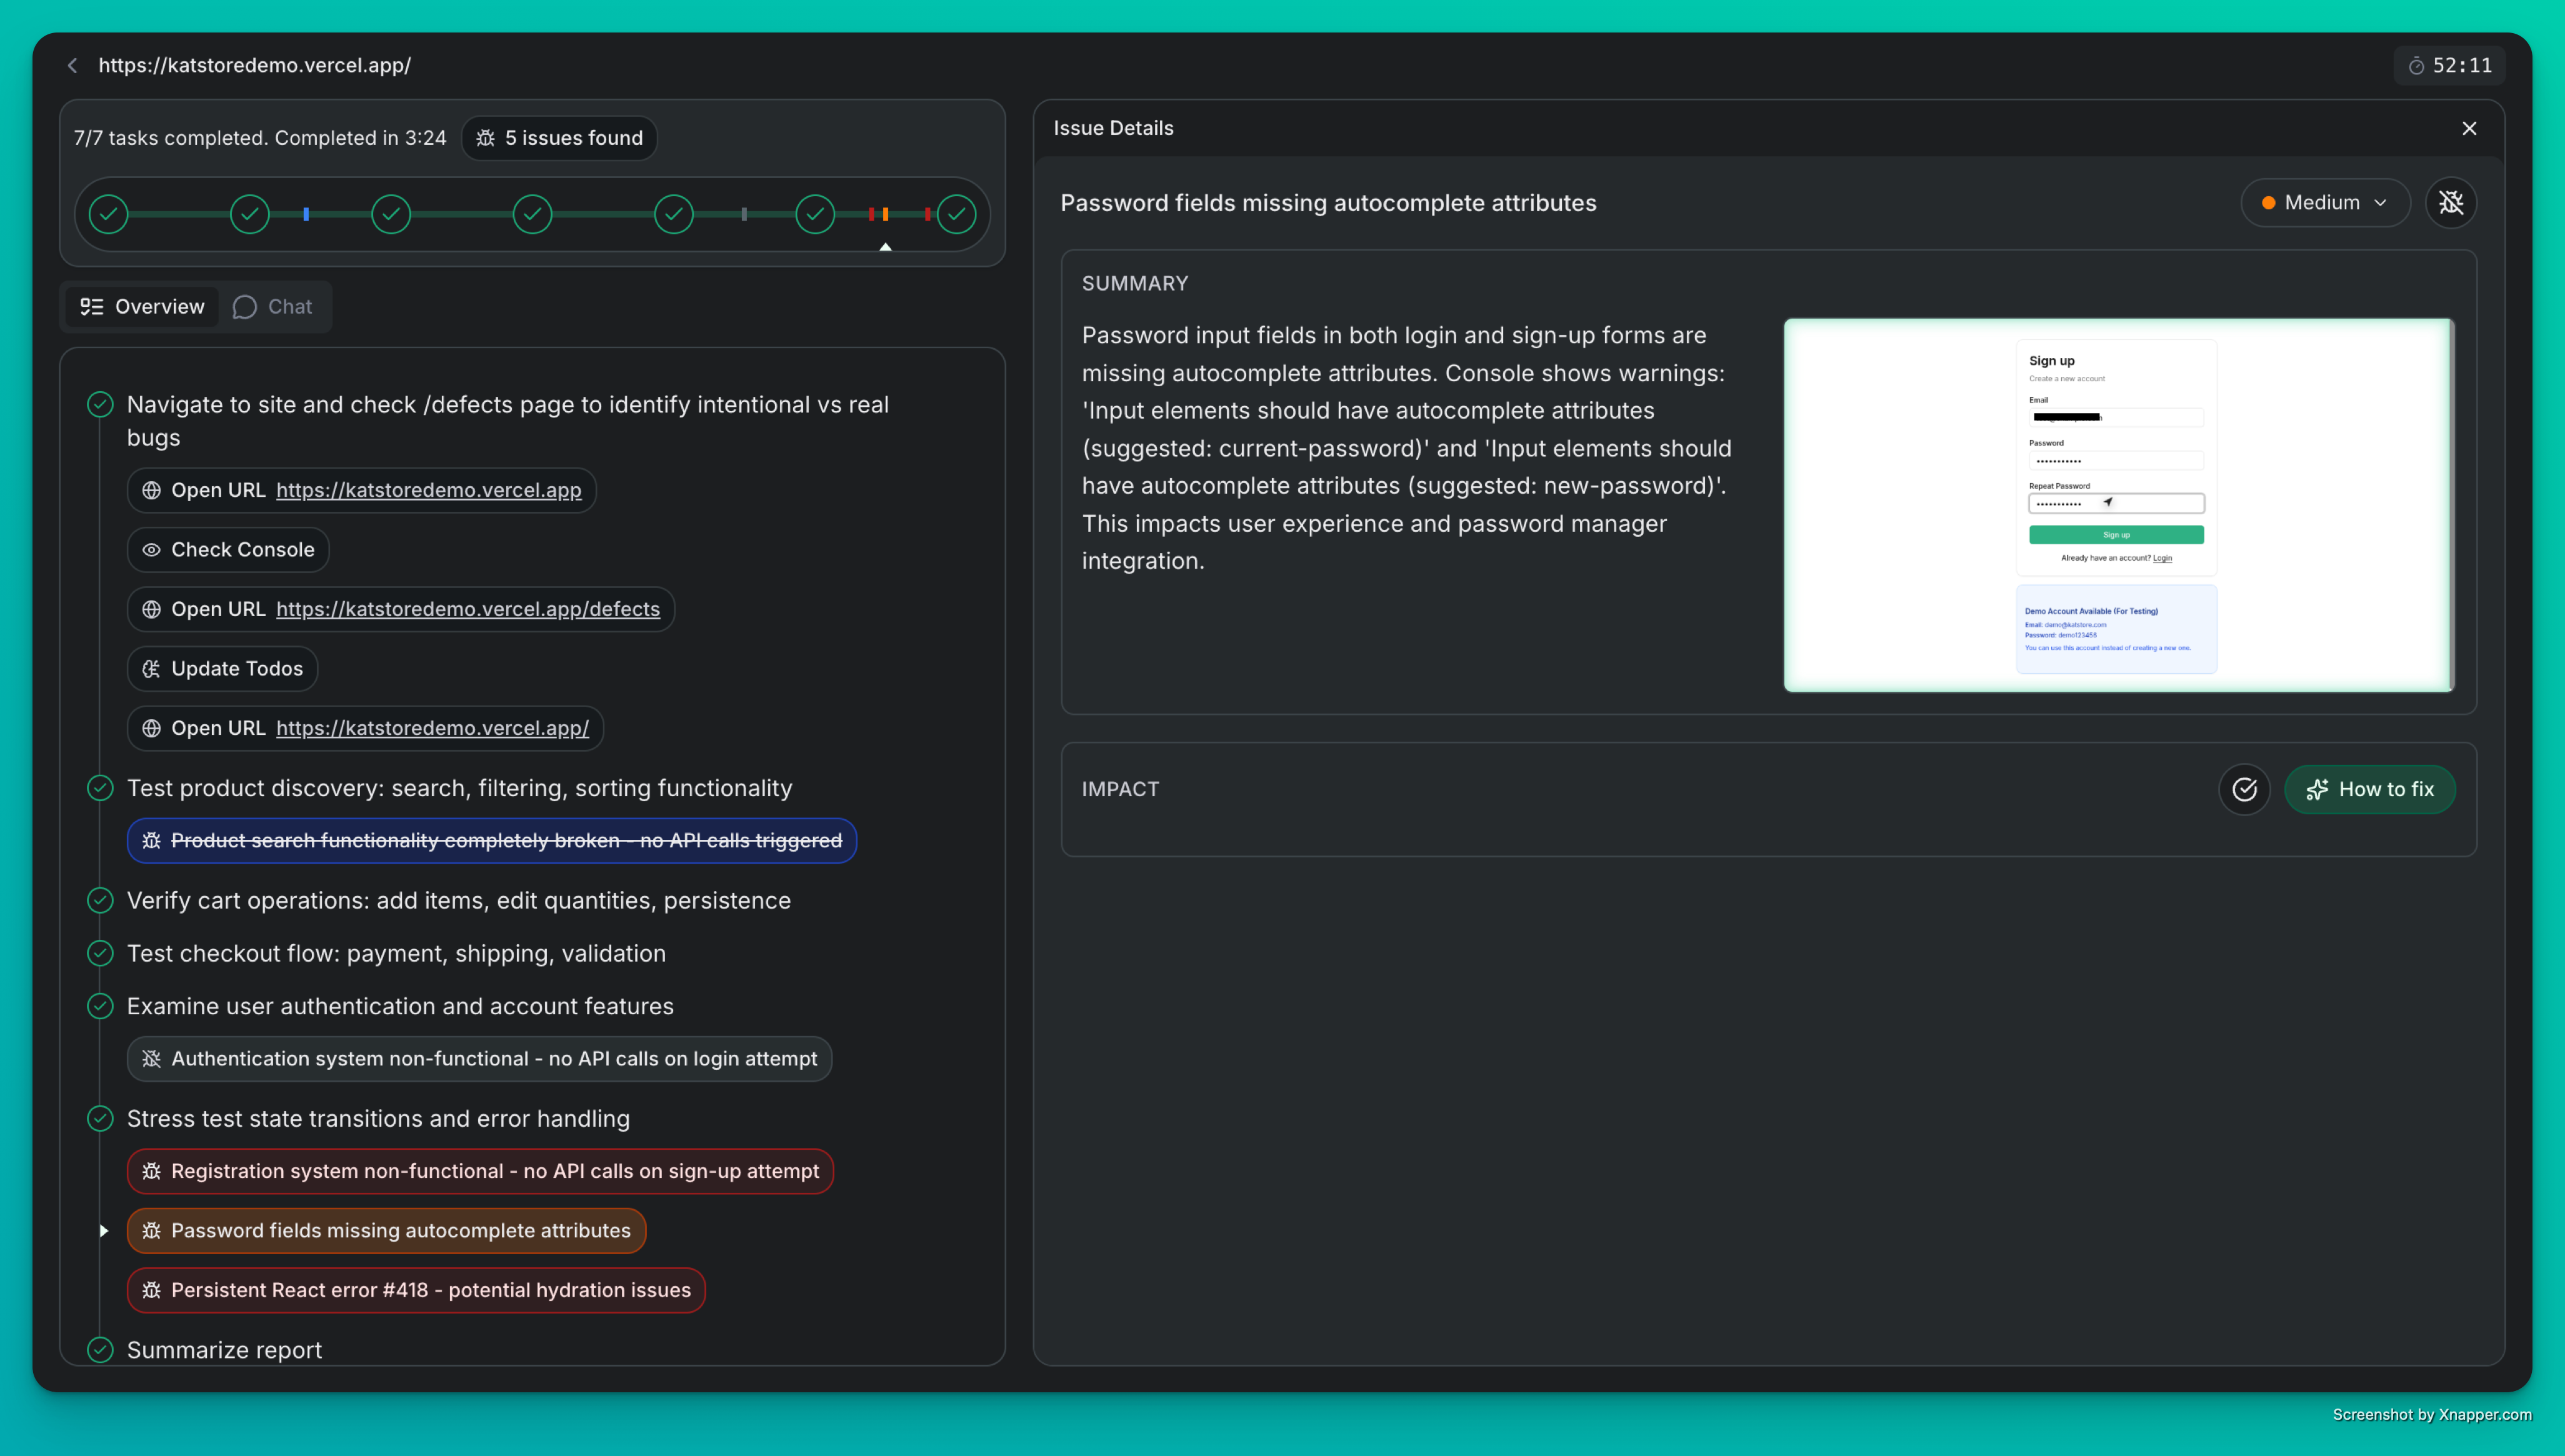
Task: Click the bug icon beside 5 issues found
Action: tap(486, 137)
